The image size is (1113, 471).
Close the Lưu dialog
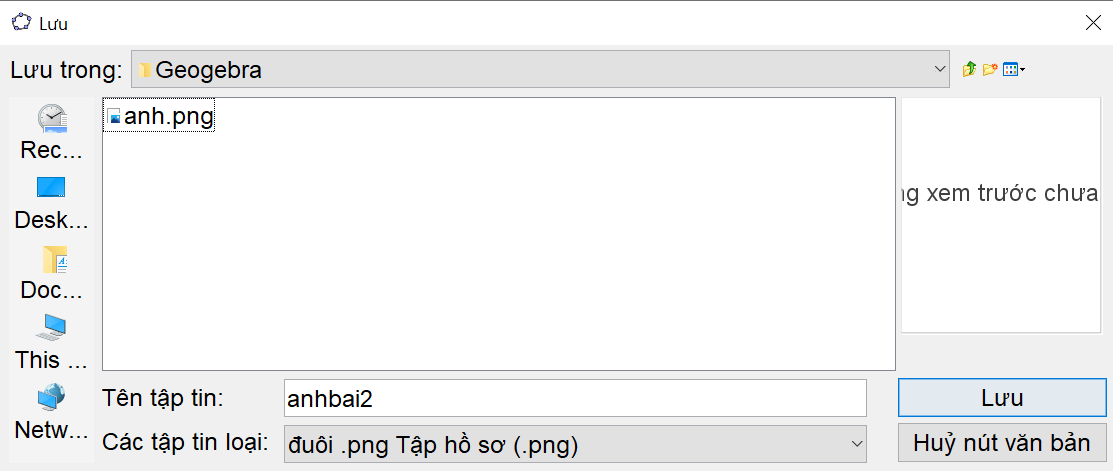1092,23
